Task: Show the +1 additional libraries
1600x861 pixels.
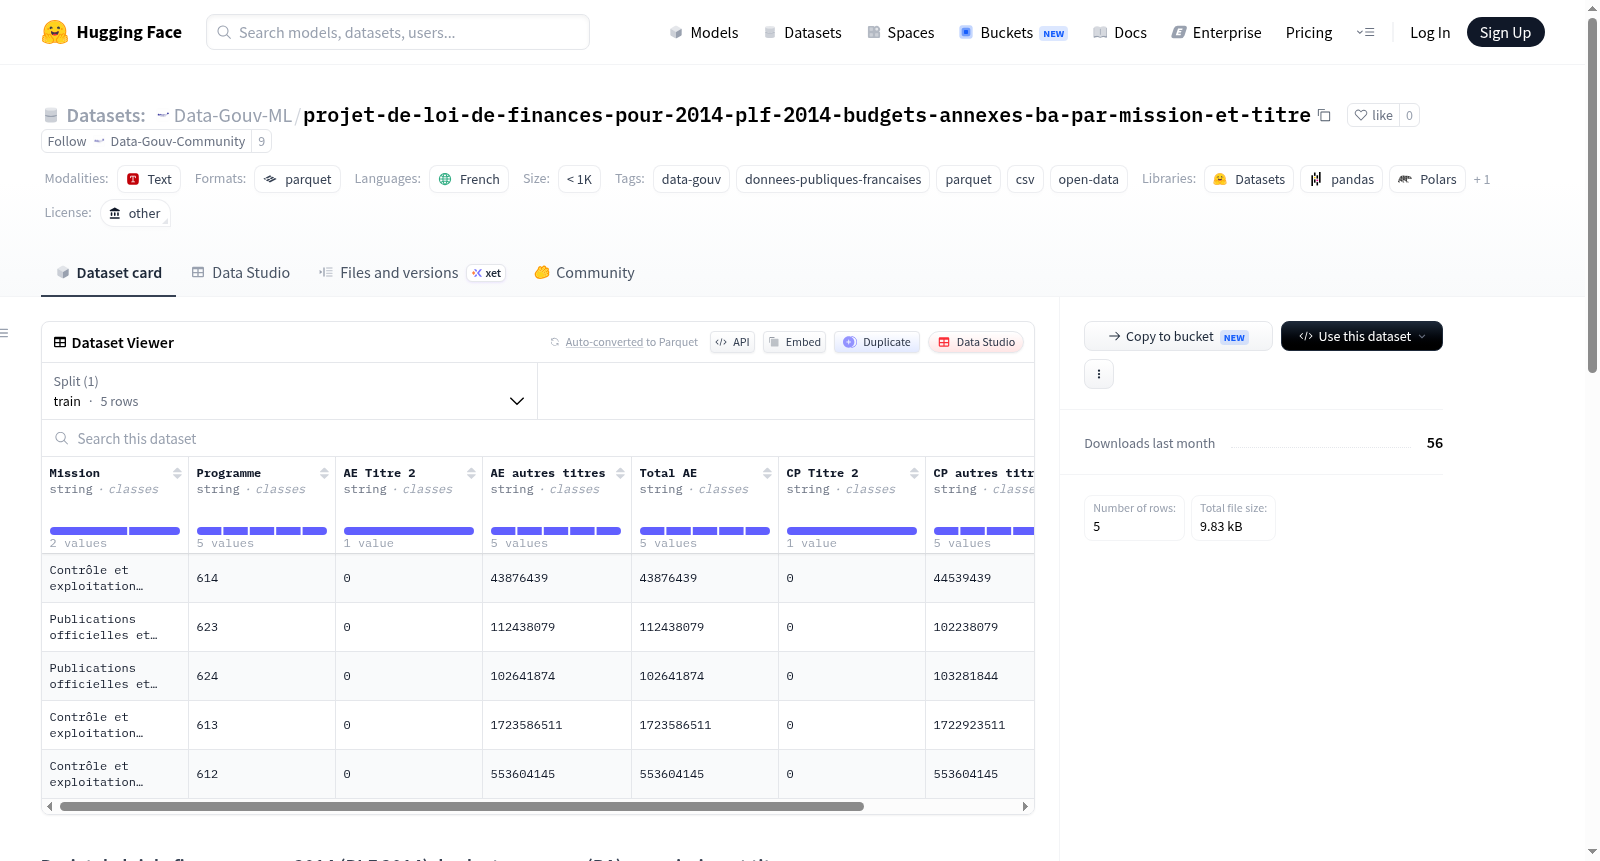Action: click(x=1482, y=179)
